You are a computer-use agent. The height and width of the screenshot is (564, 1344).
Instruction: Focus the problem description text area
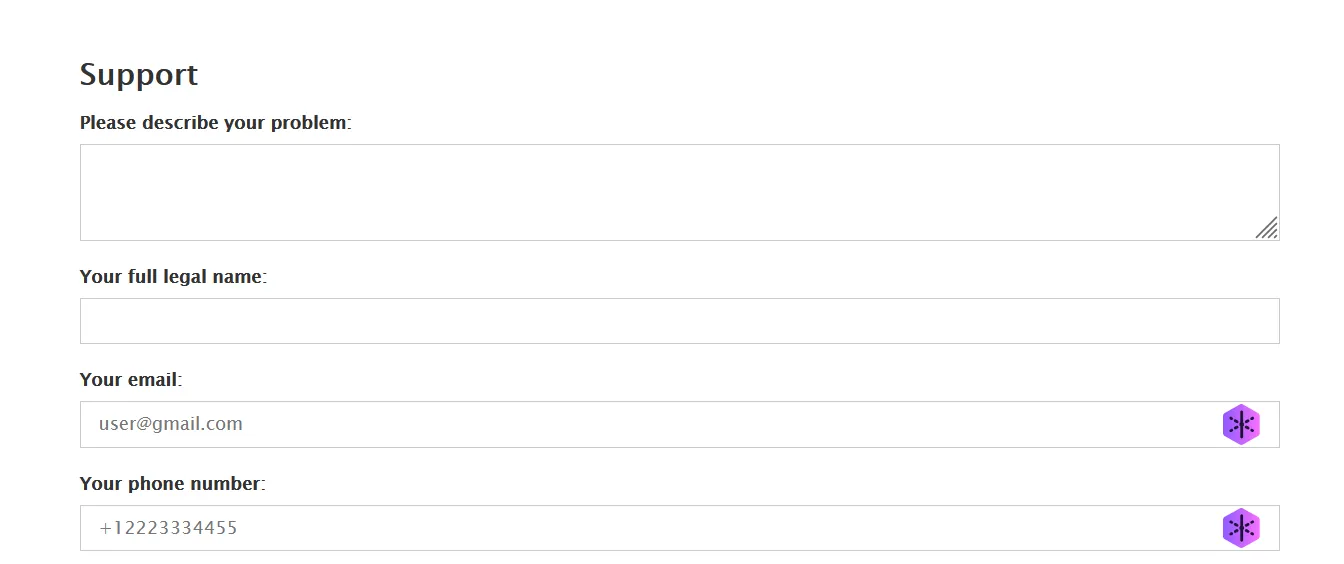point(660,192)
